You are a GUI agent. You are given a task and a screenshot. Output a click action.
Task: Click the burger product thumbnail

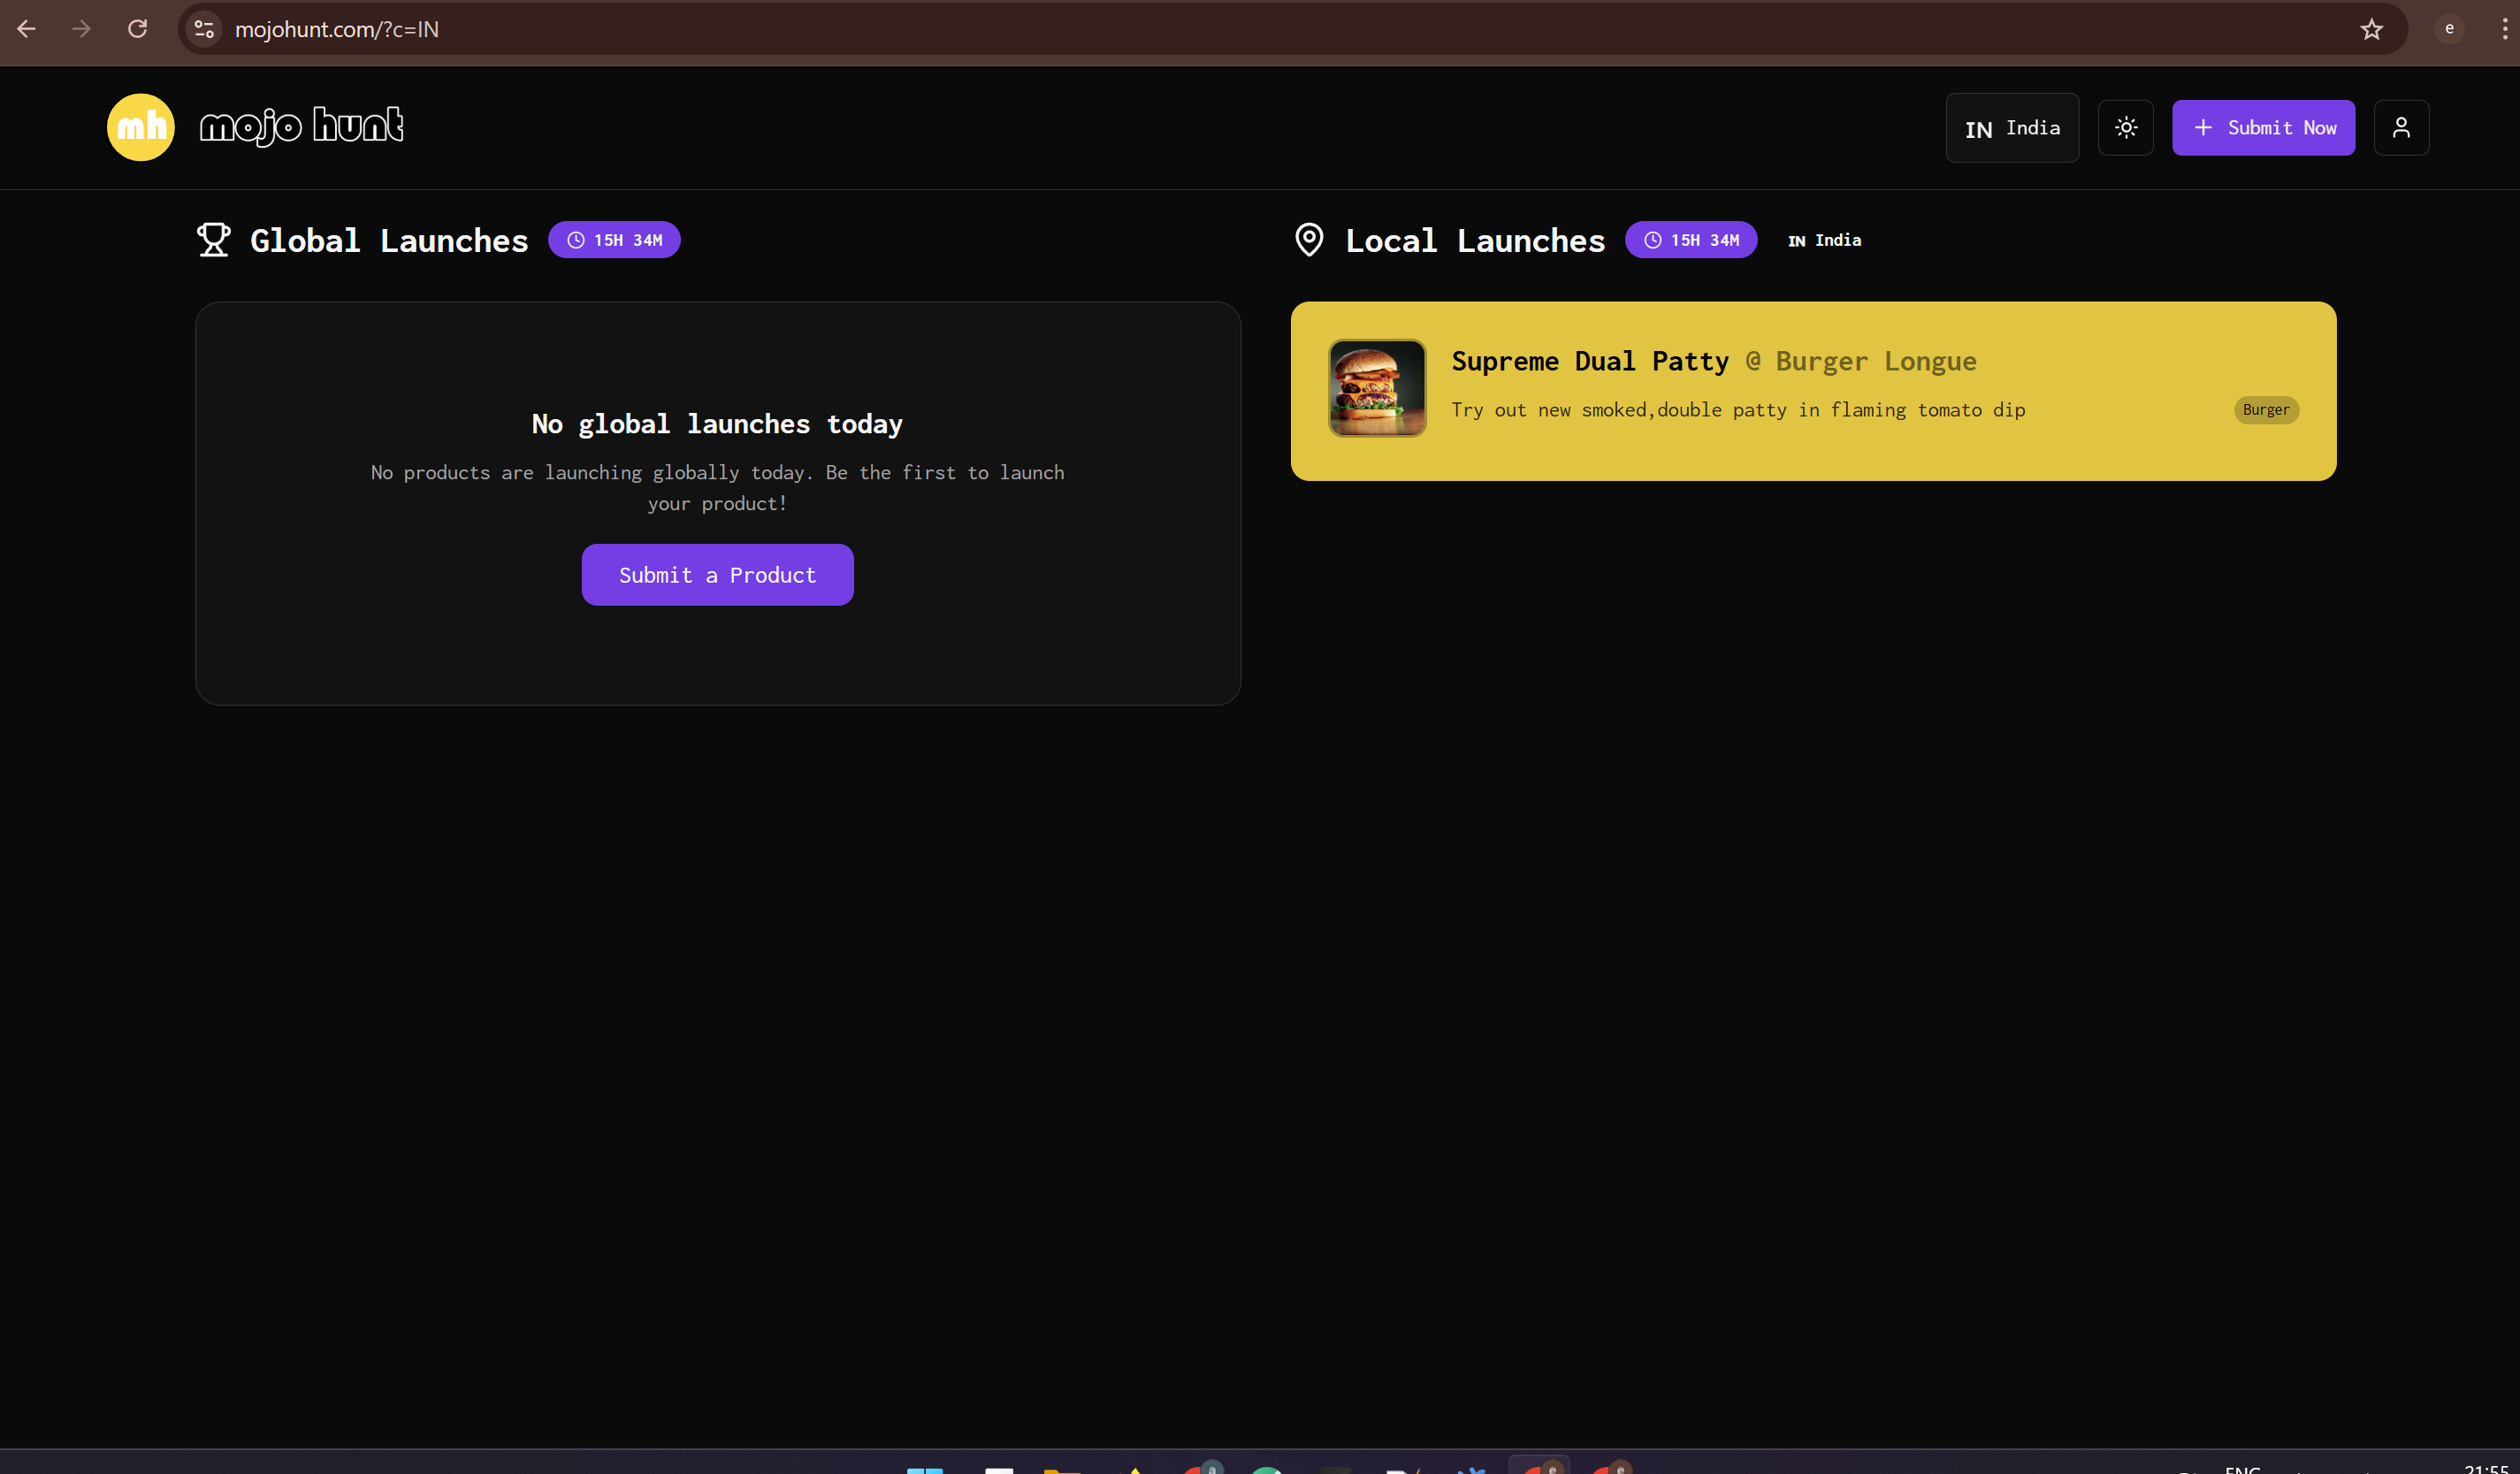pyautogui.click(x=1377, y=388)
